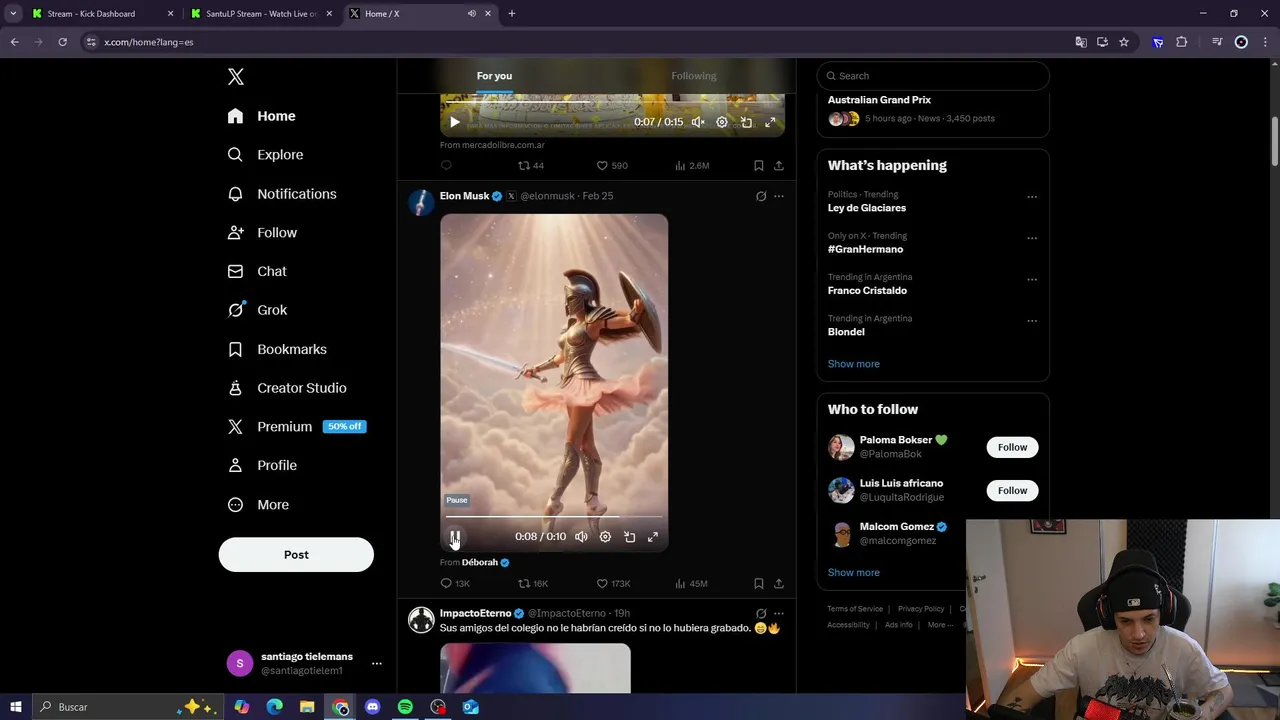Click the X logo in the sidebar
The width and height of the screenshot is (1280, 720).
point(235,77)
